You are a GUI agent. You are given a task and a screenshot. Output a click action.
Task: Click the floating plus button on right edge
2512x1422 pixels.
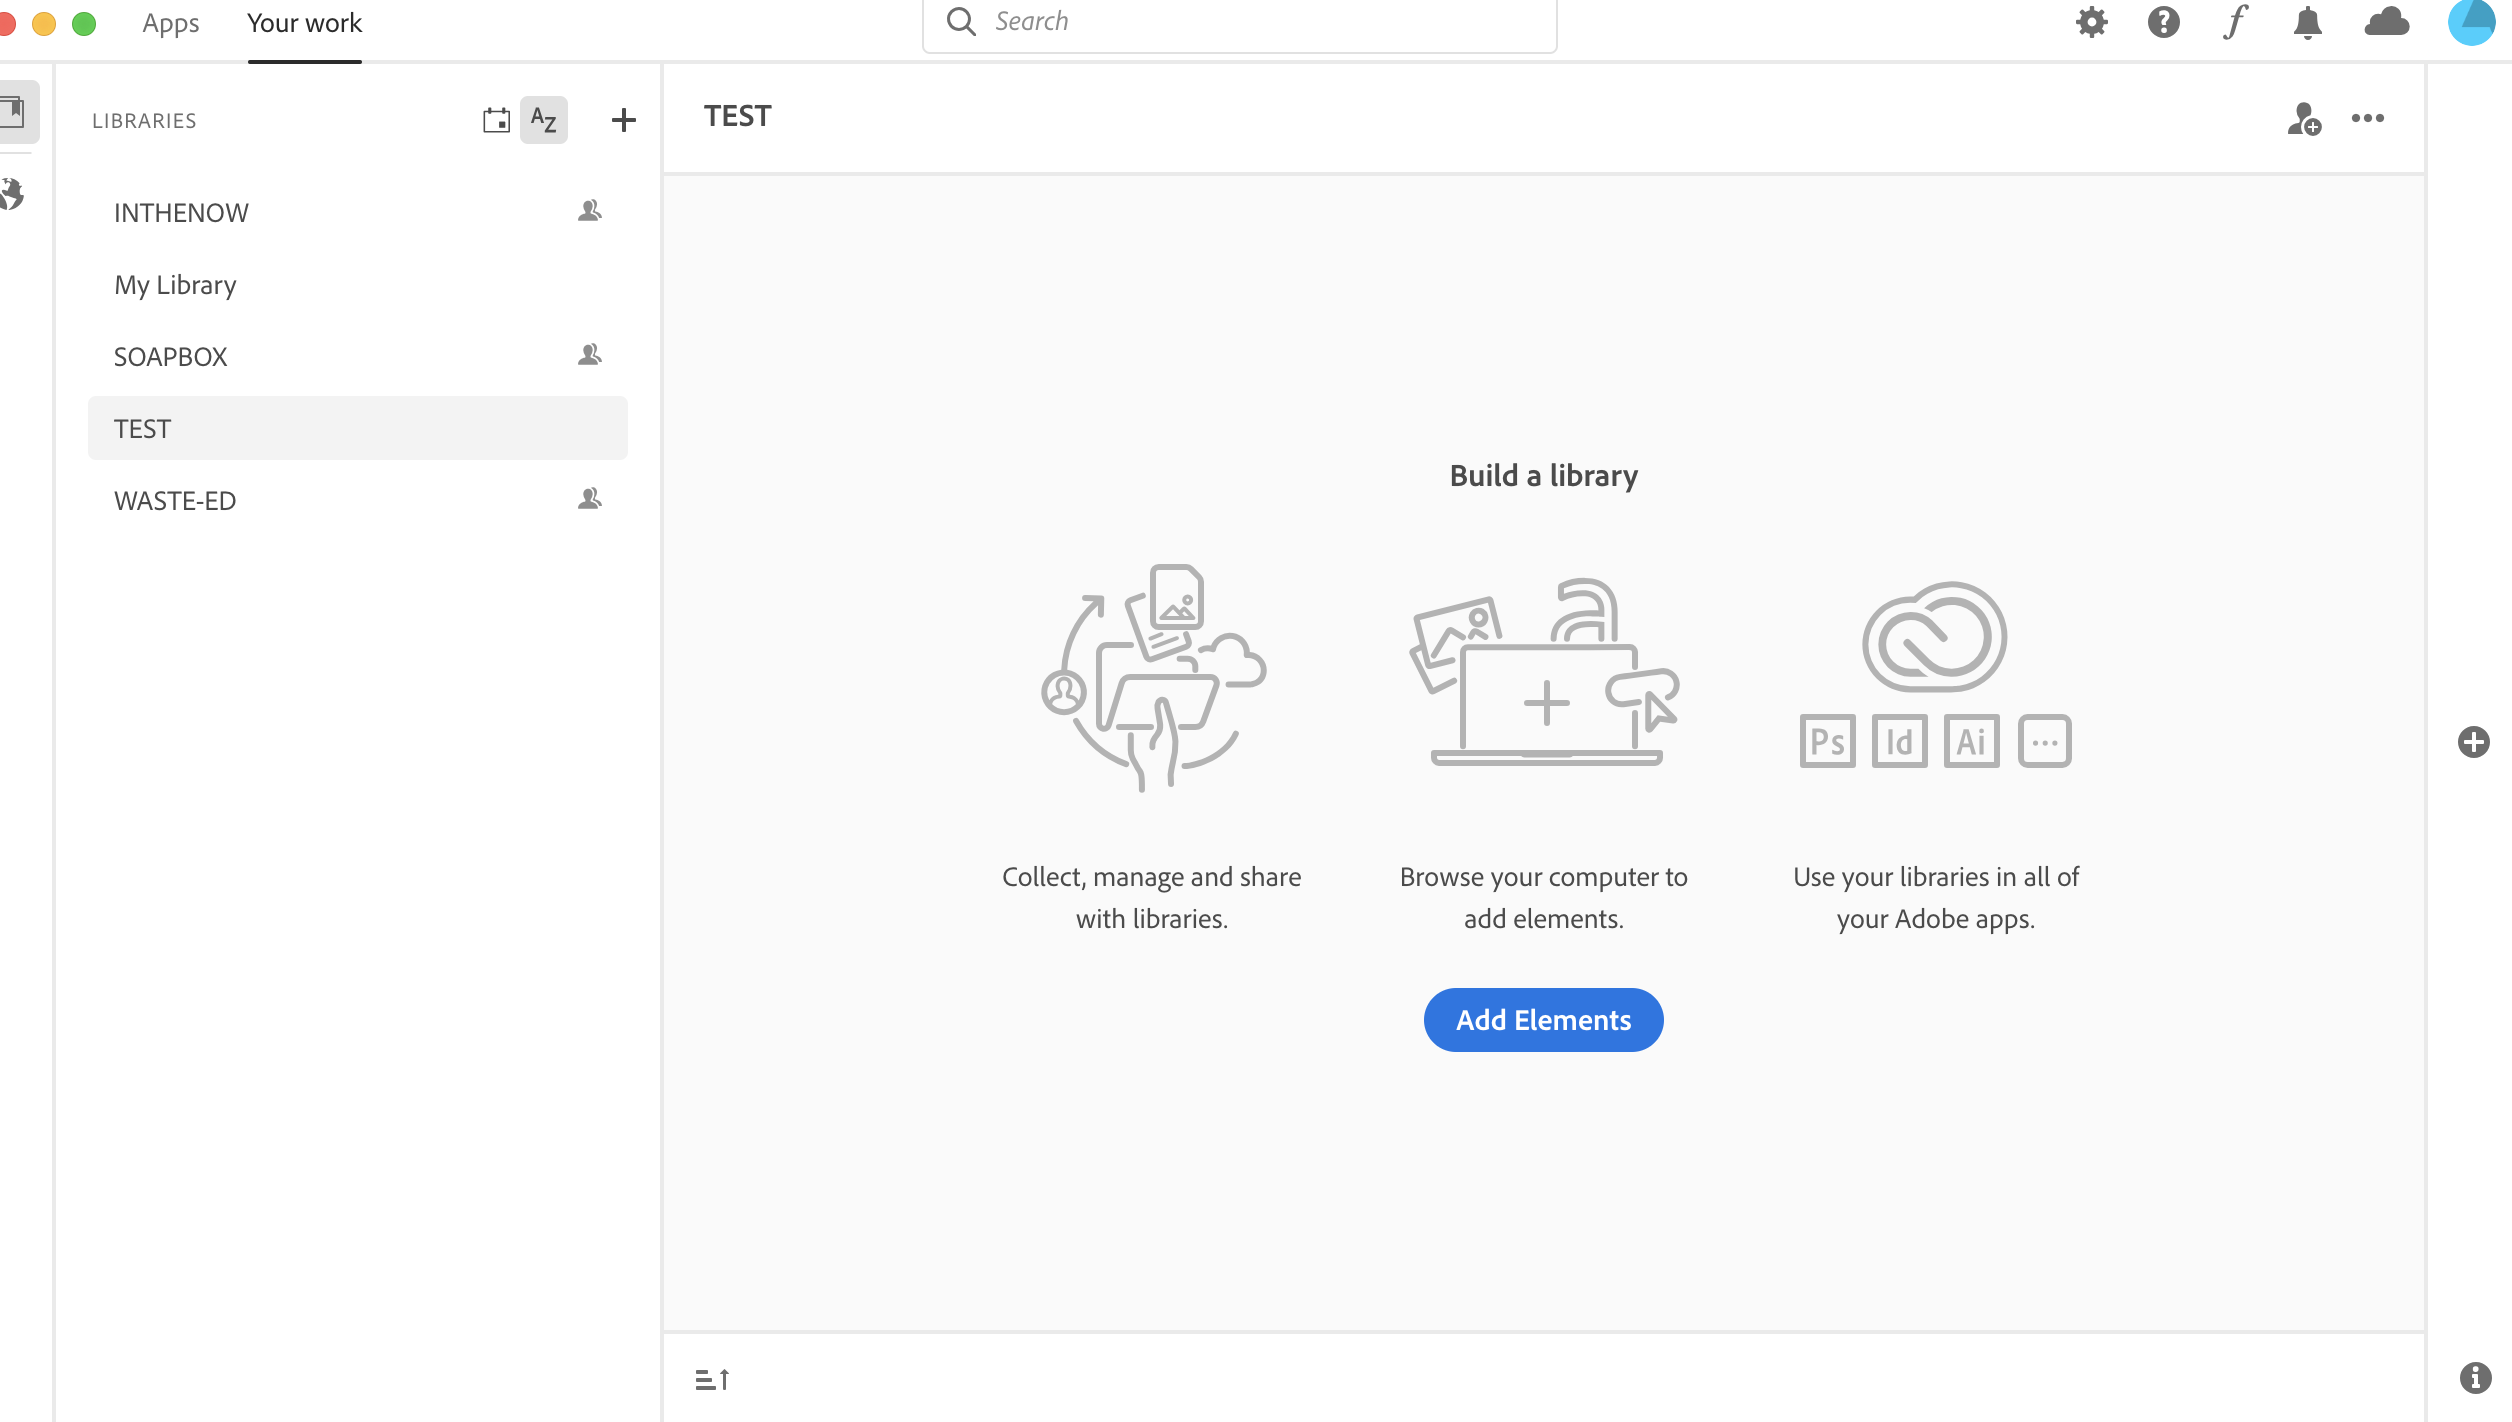[x=2476, y=740]
